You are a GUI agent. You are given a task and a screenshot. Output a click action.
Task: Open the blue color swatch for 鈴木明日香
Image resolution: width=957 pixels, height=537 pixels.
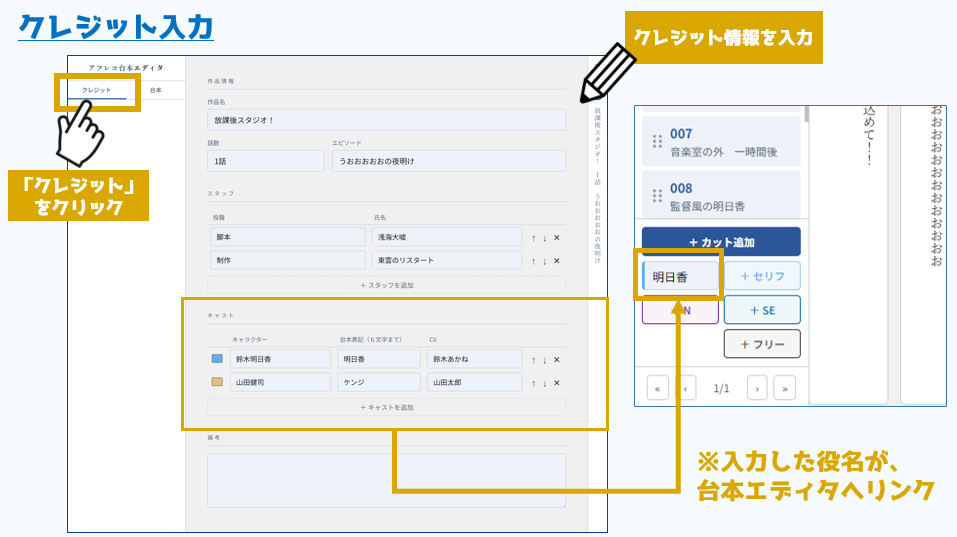[x=217, y=359]
